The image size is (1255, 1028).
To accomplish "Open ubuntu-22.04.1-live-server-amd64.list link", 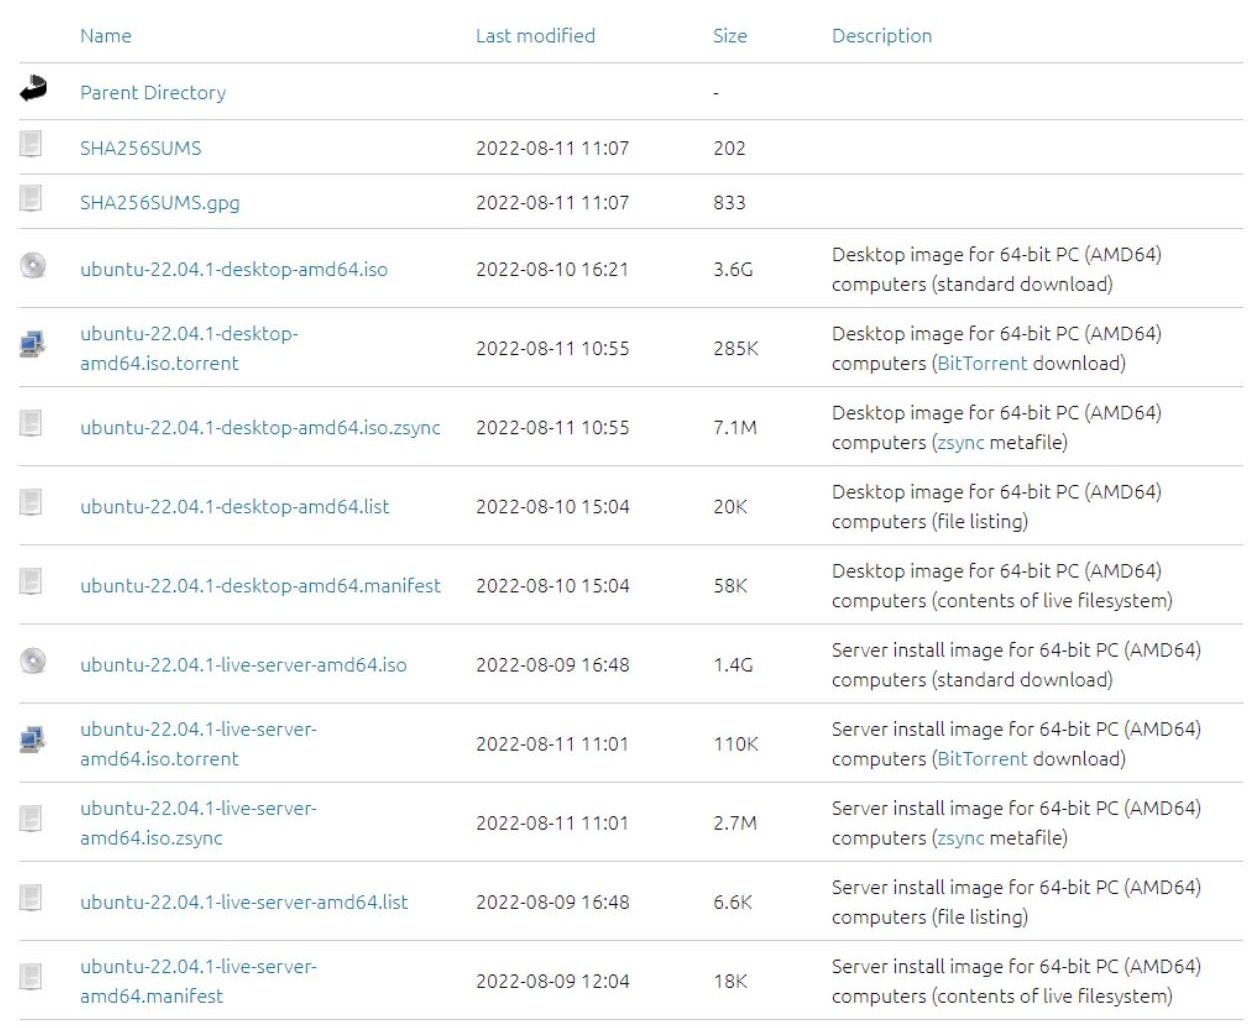I will pyautogui.click(x=244, y=902).
